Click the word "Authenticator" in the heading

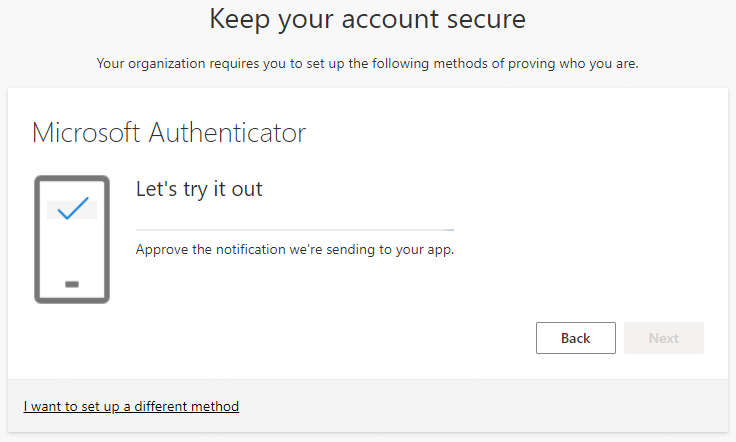pos(227,132)
